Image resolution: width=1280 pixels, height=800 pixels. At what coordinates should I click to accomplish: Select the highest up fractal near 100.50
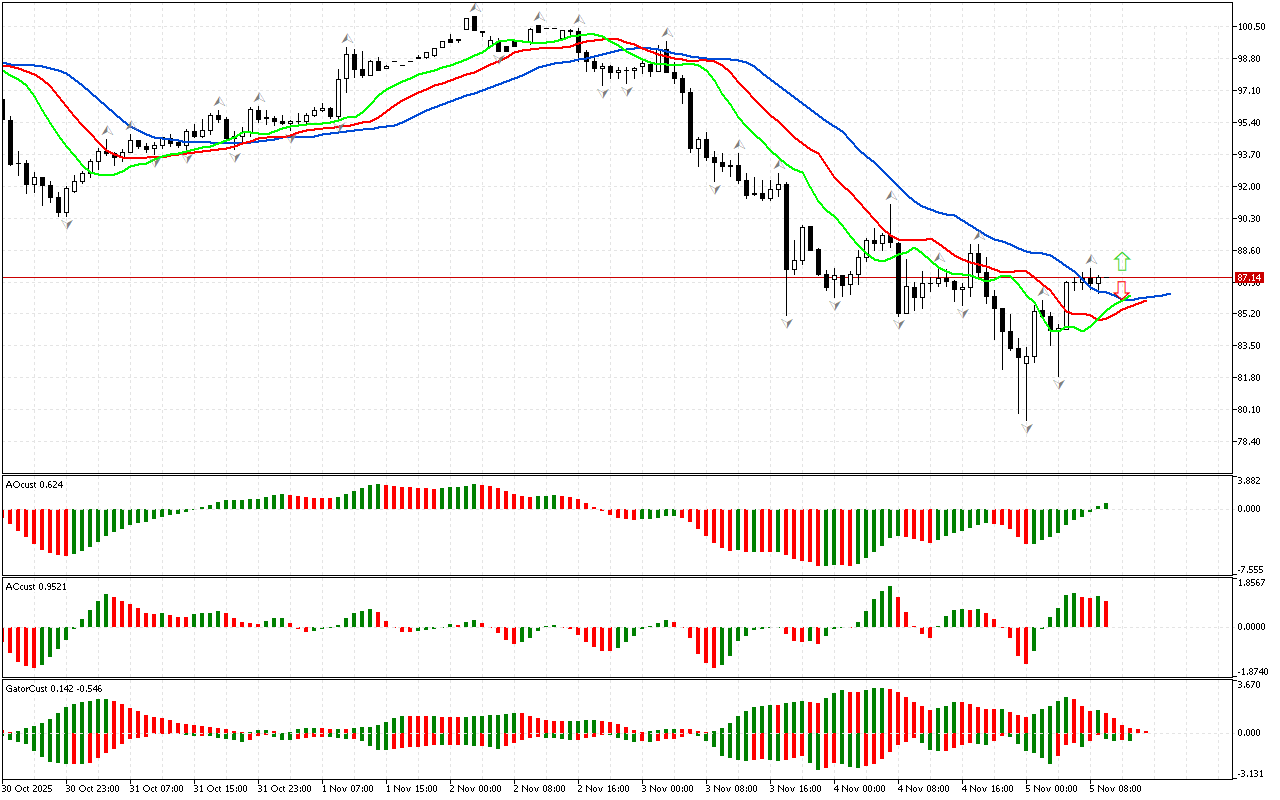476,8
